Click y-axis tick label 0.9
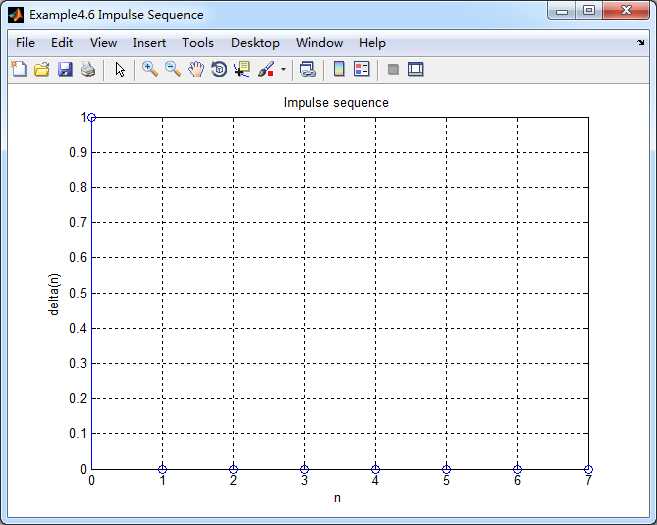Image resolution: width=657 pixels, height=525 pixels. coord(78,153)
